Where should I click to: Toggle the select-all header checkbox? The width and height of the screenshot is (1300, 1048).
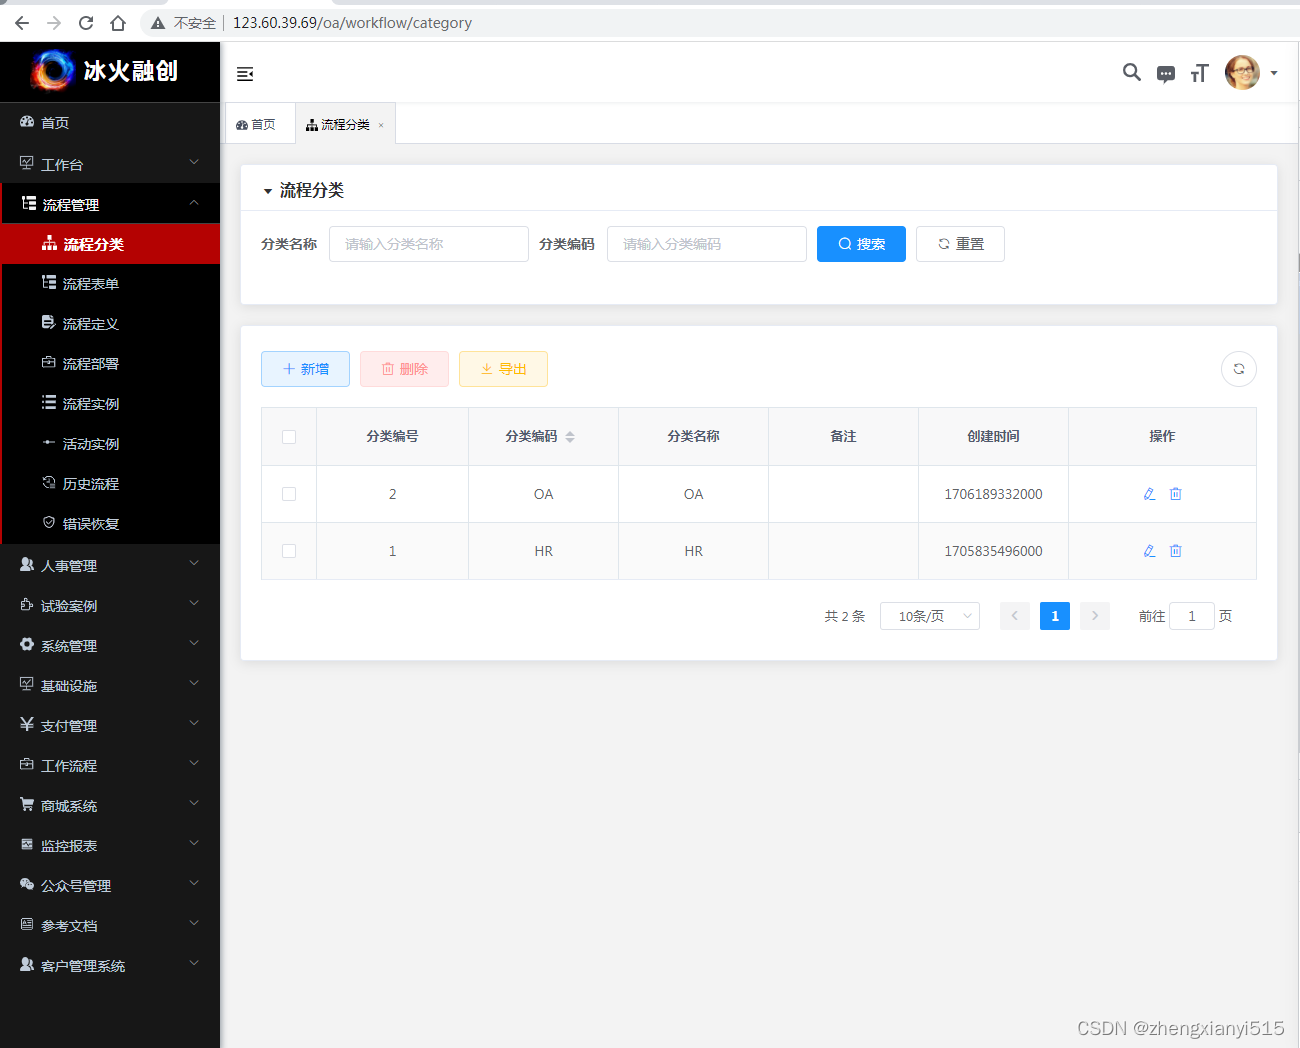289,437
